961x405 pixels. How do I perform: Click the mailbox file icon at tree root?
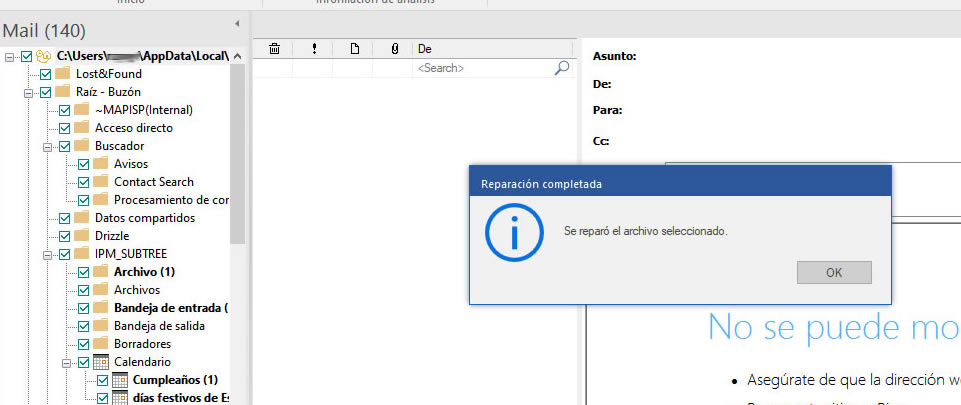point(43,56)
